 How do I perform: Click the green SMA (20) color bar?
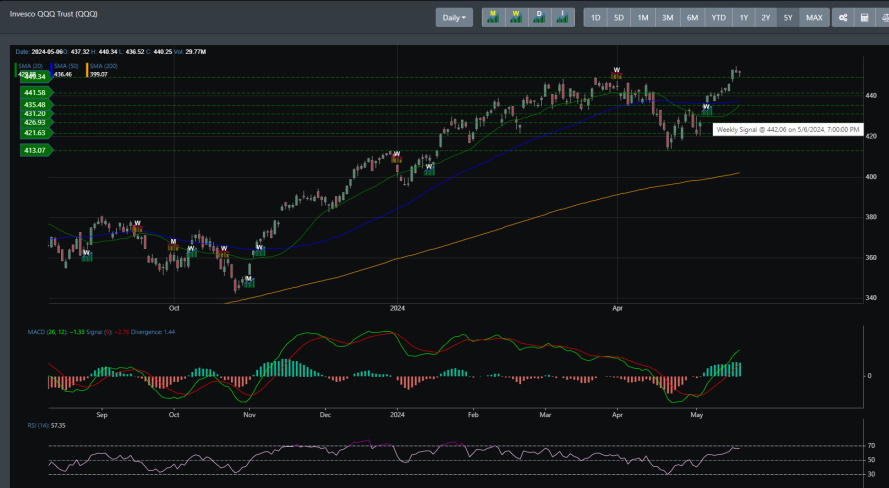(x=16, y=70)
